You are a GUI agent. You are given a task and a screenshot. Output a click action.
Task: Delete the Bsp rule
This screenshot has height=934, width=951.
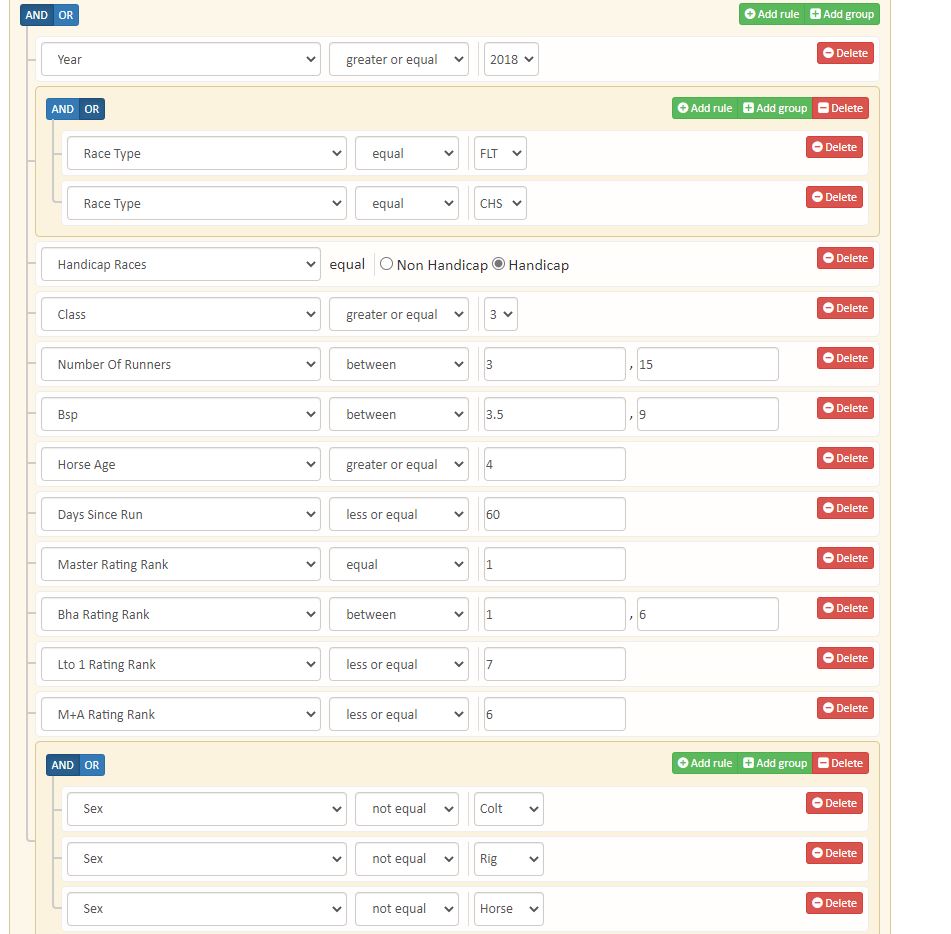[845, 408]
